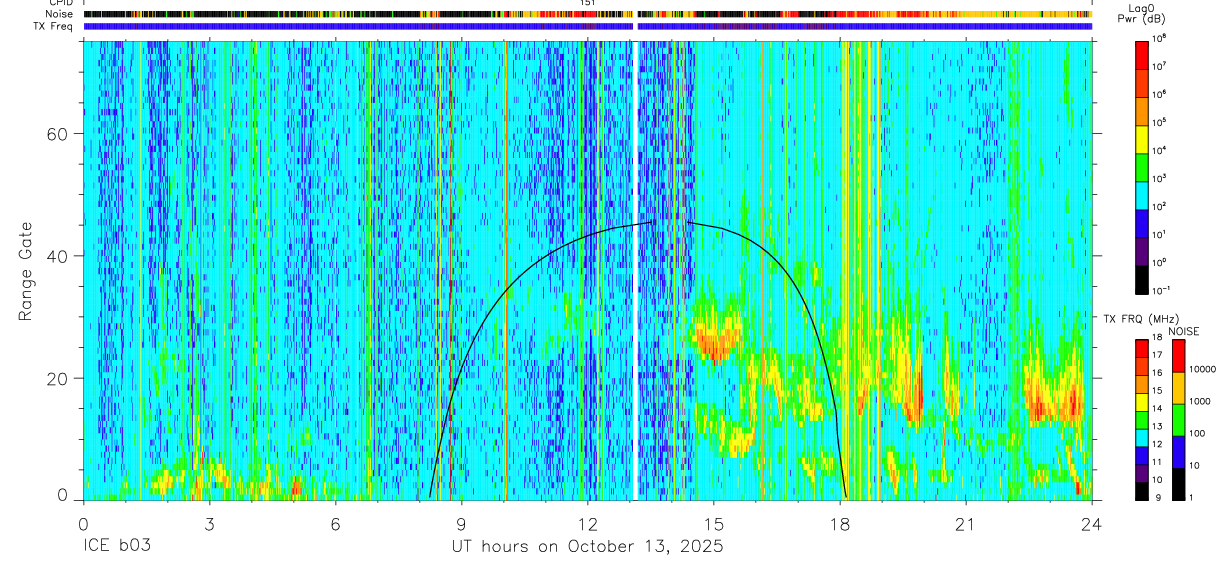Click the '18' tick on the UT hours axis
The image size is (1228, 567).
click(x=840, y=523)
